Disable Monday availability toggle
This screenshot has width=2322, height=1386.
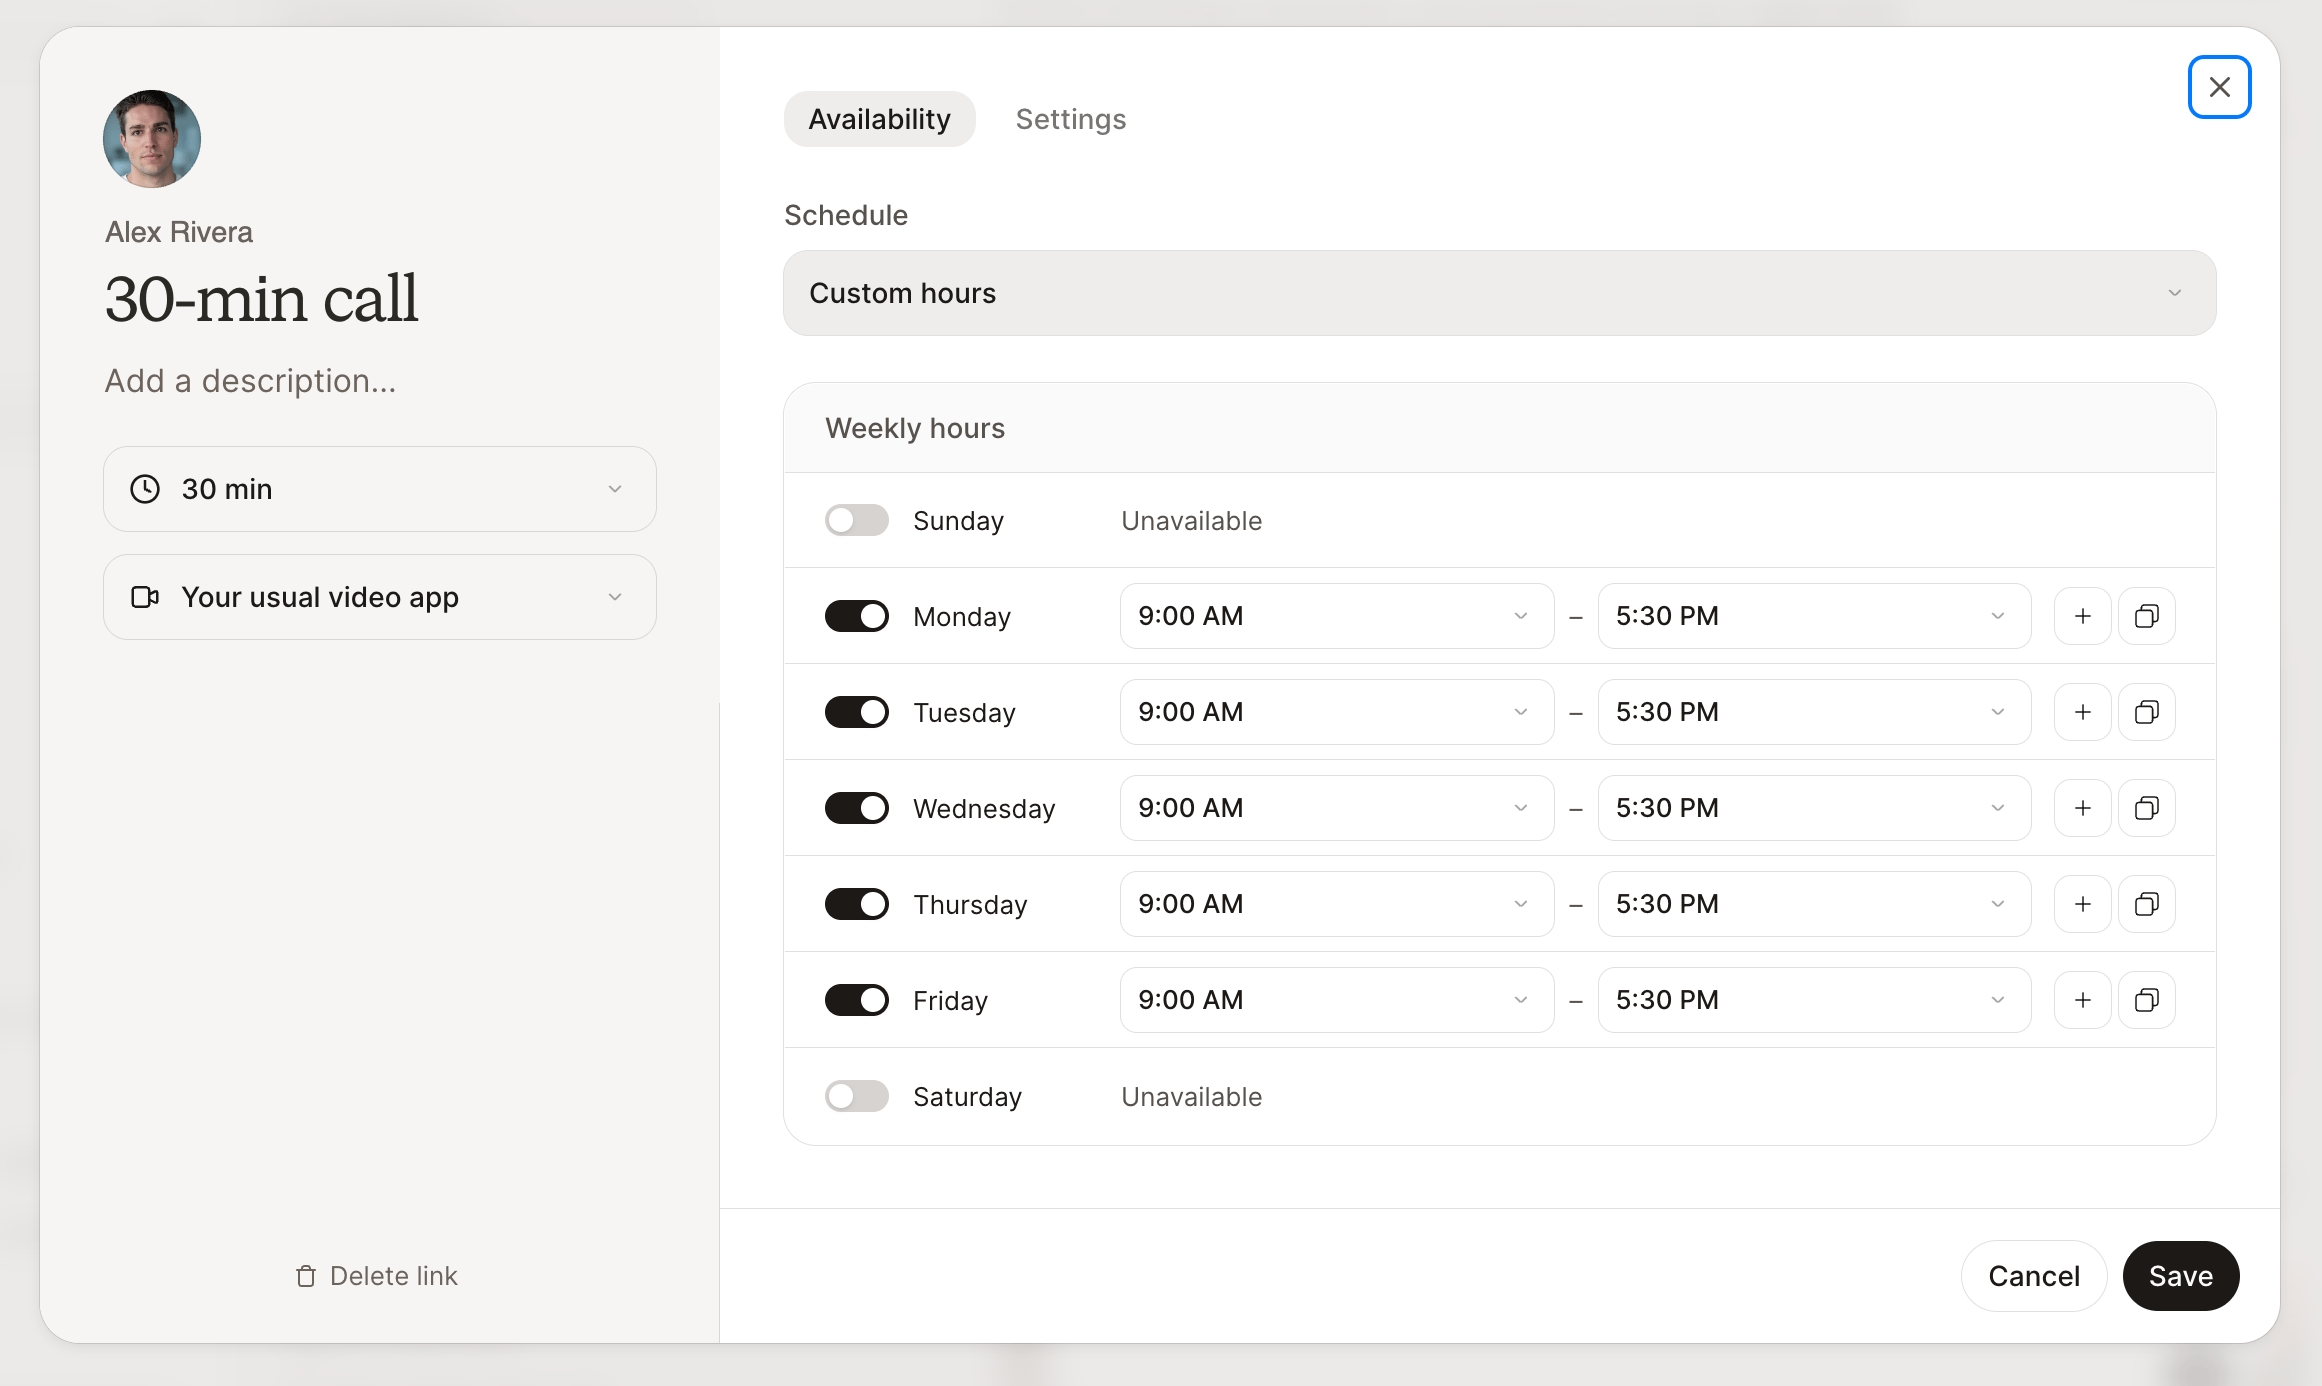click(856, 616)
